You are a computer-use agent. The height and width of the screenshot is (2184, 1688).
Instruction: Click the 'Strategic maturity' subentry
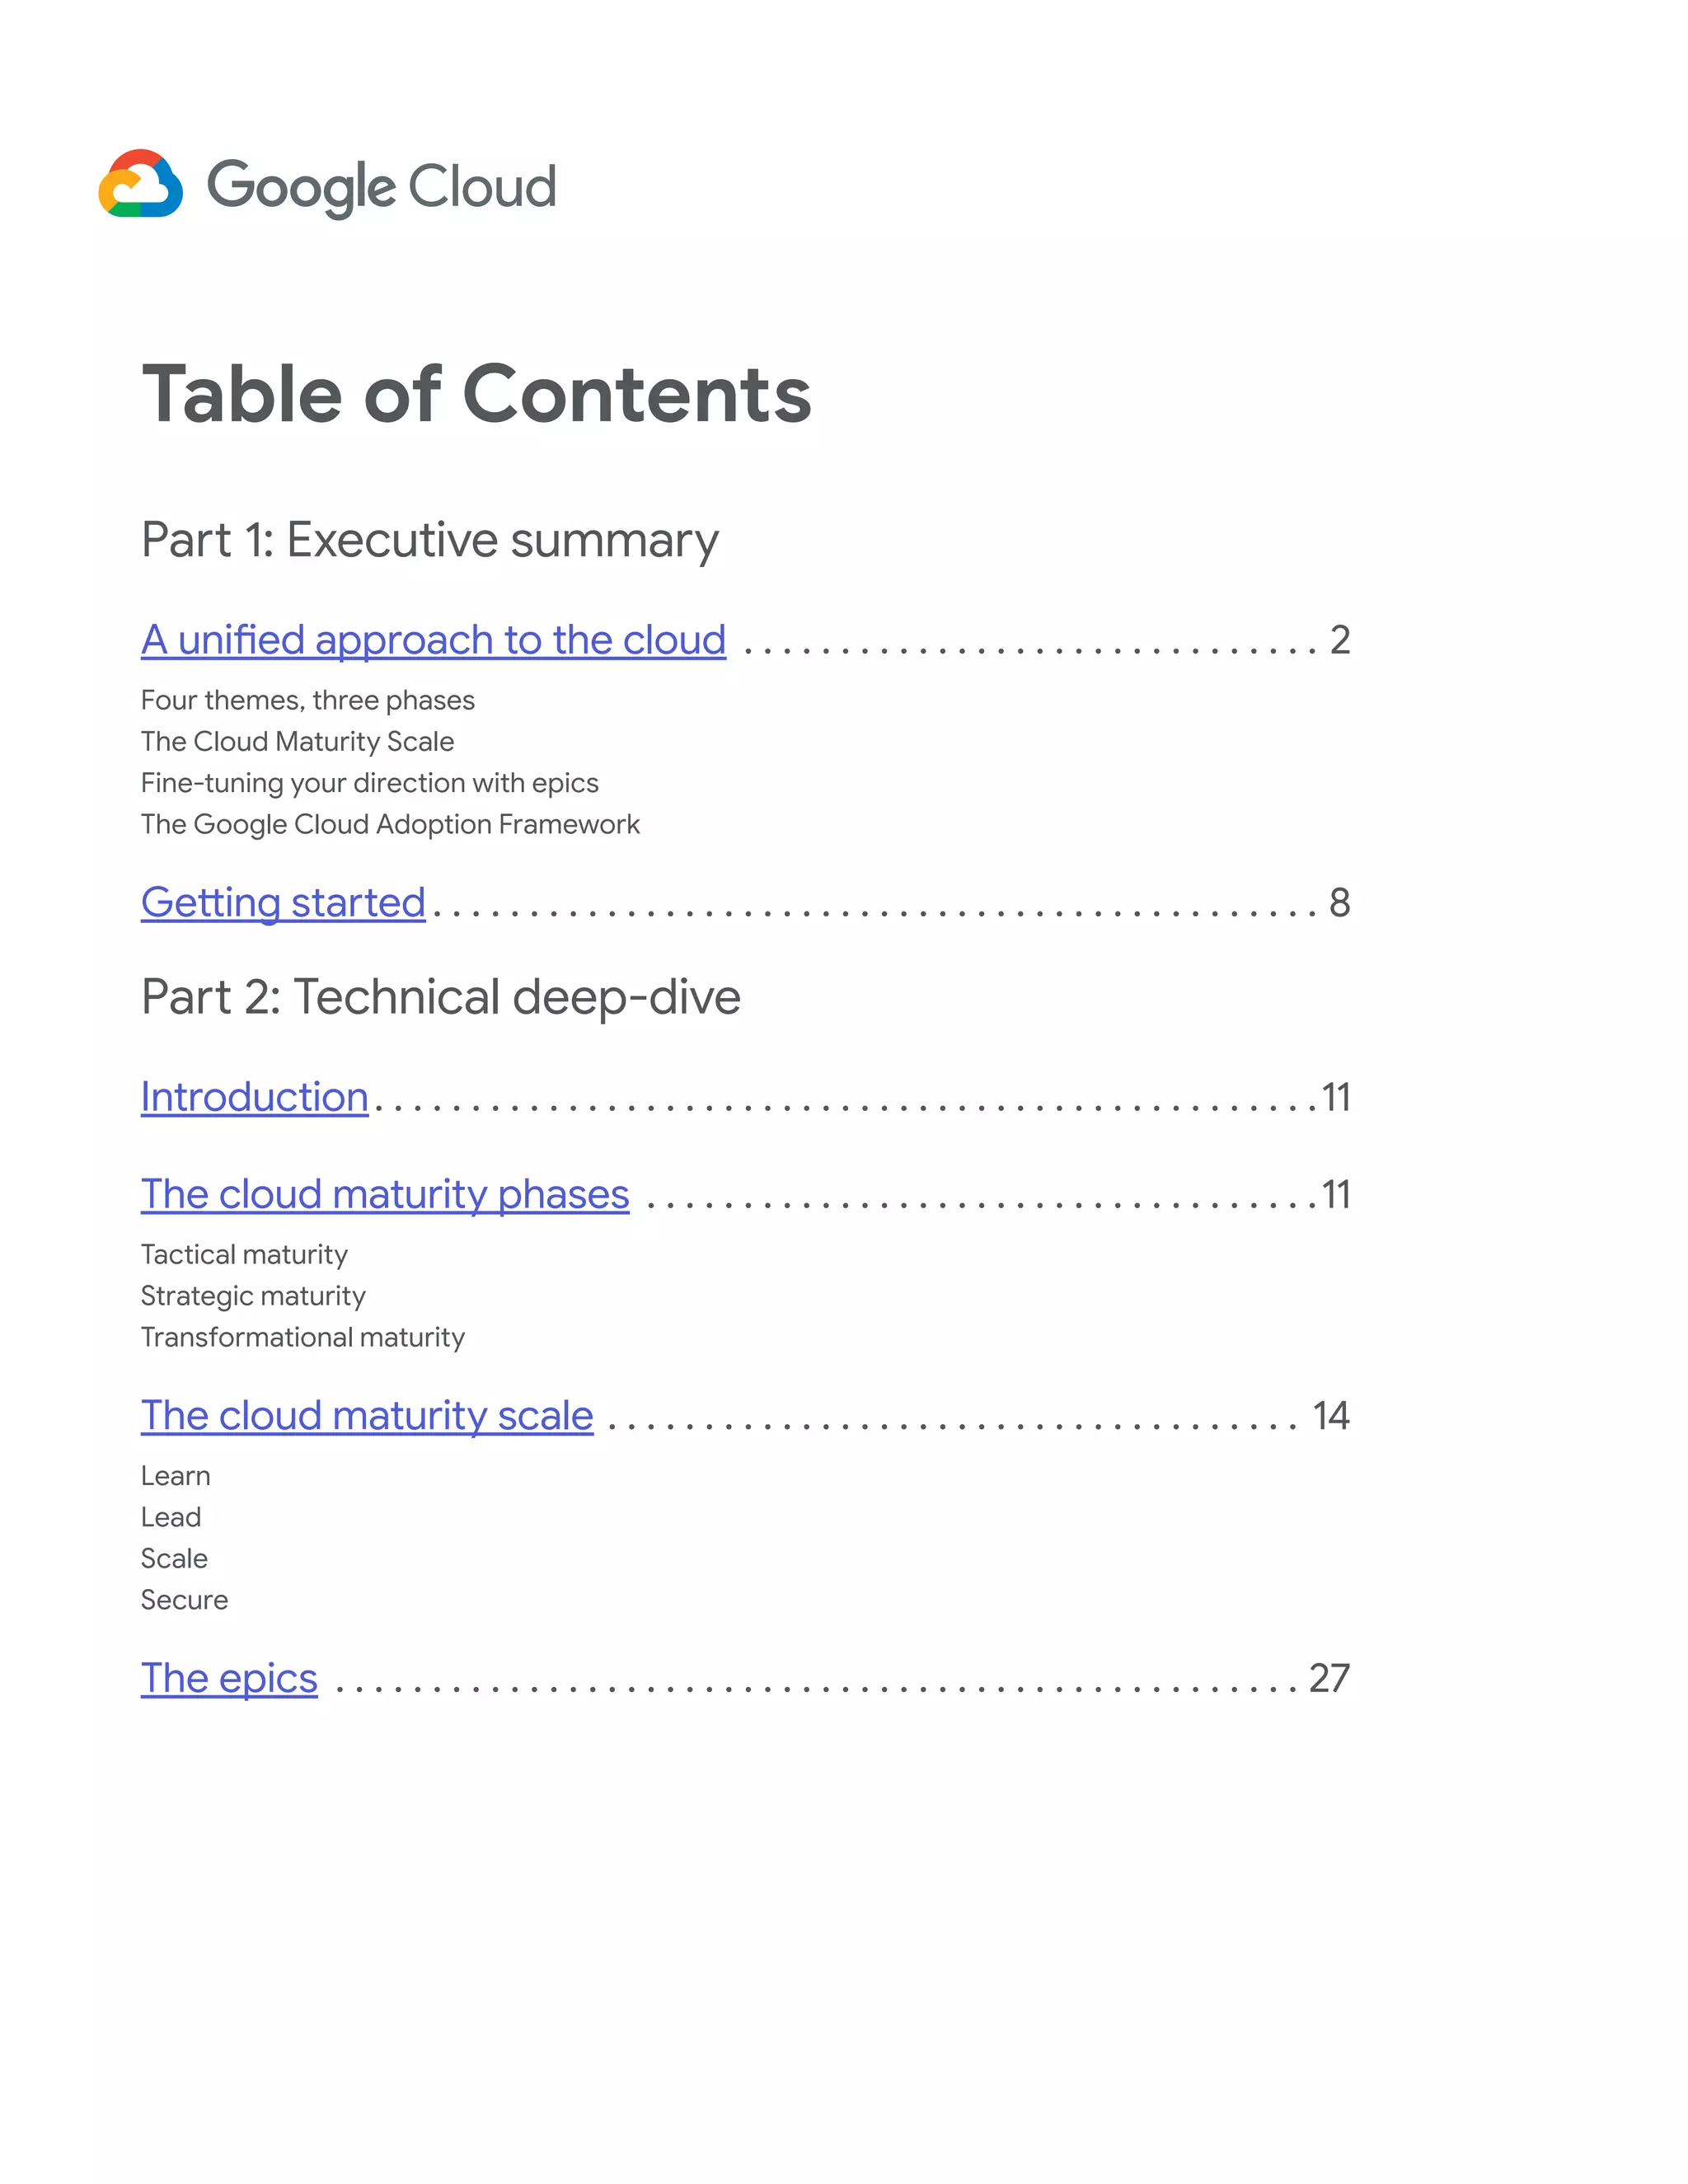(x=253, y=1296)
